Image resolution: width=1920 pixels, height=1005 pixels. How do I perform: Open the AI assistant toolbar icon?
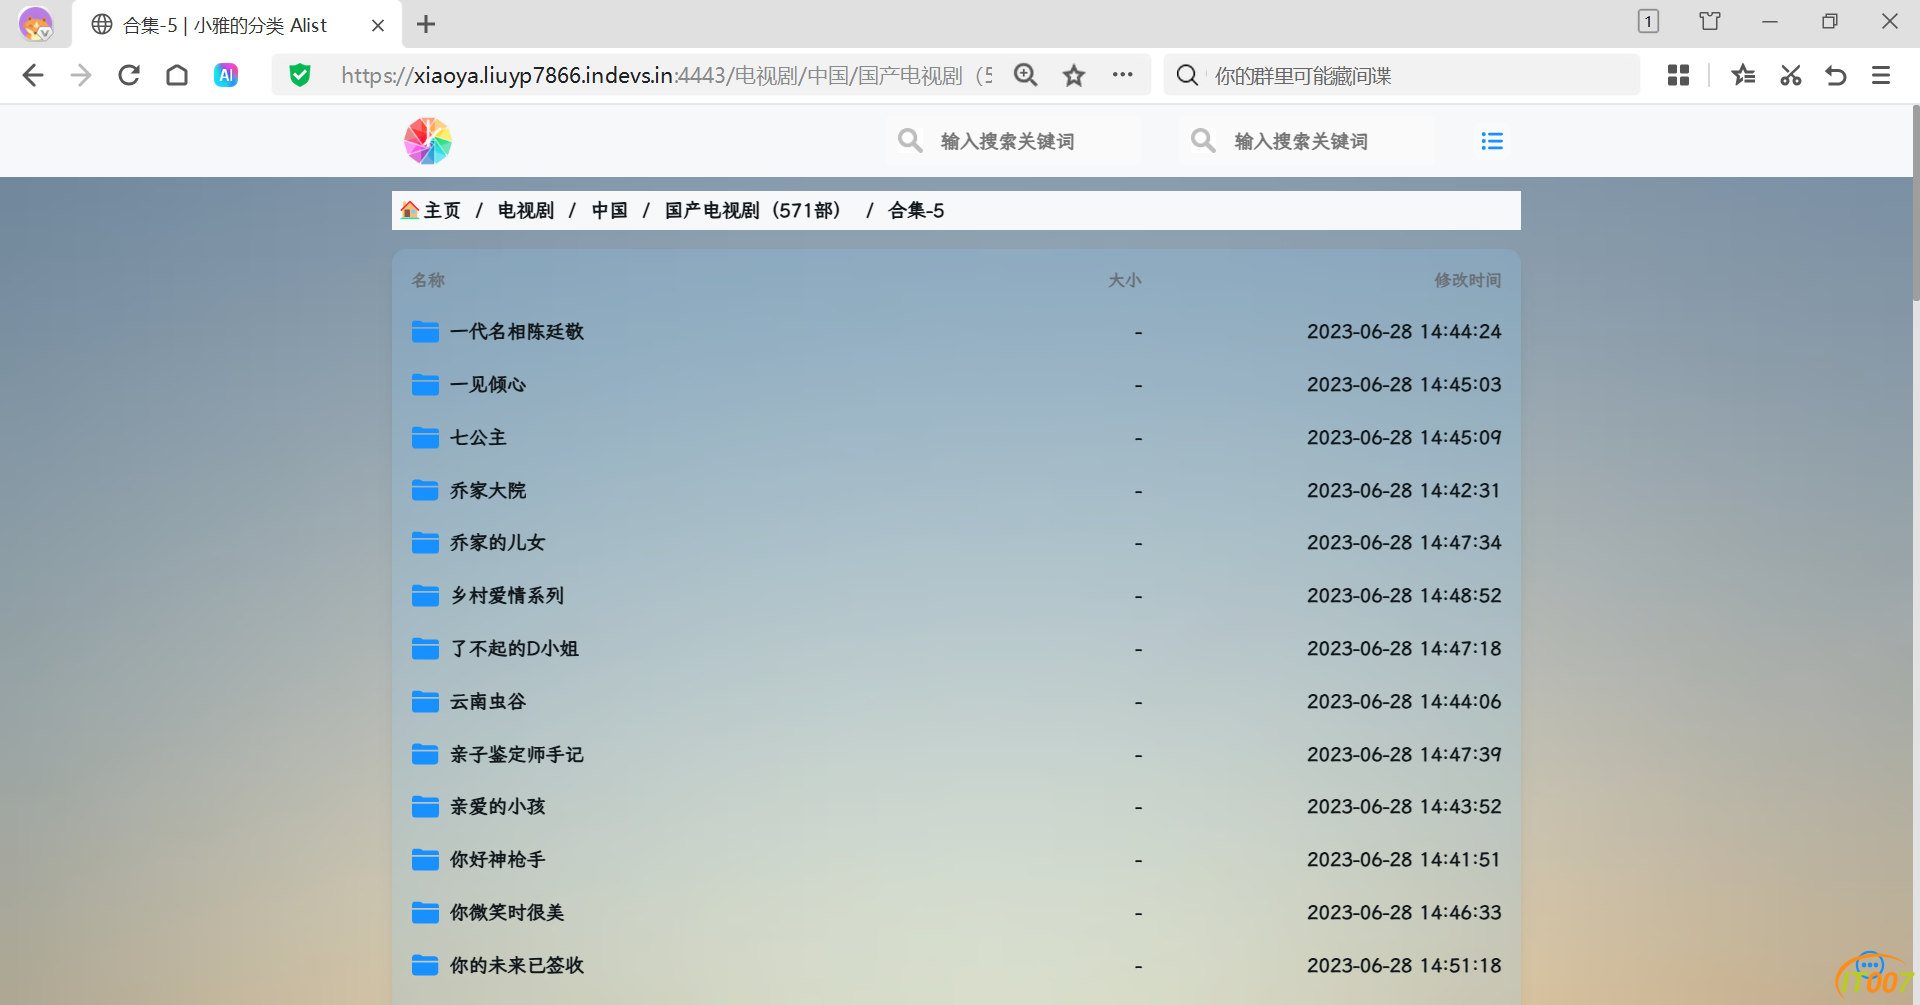226,75
